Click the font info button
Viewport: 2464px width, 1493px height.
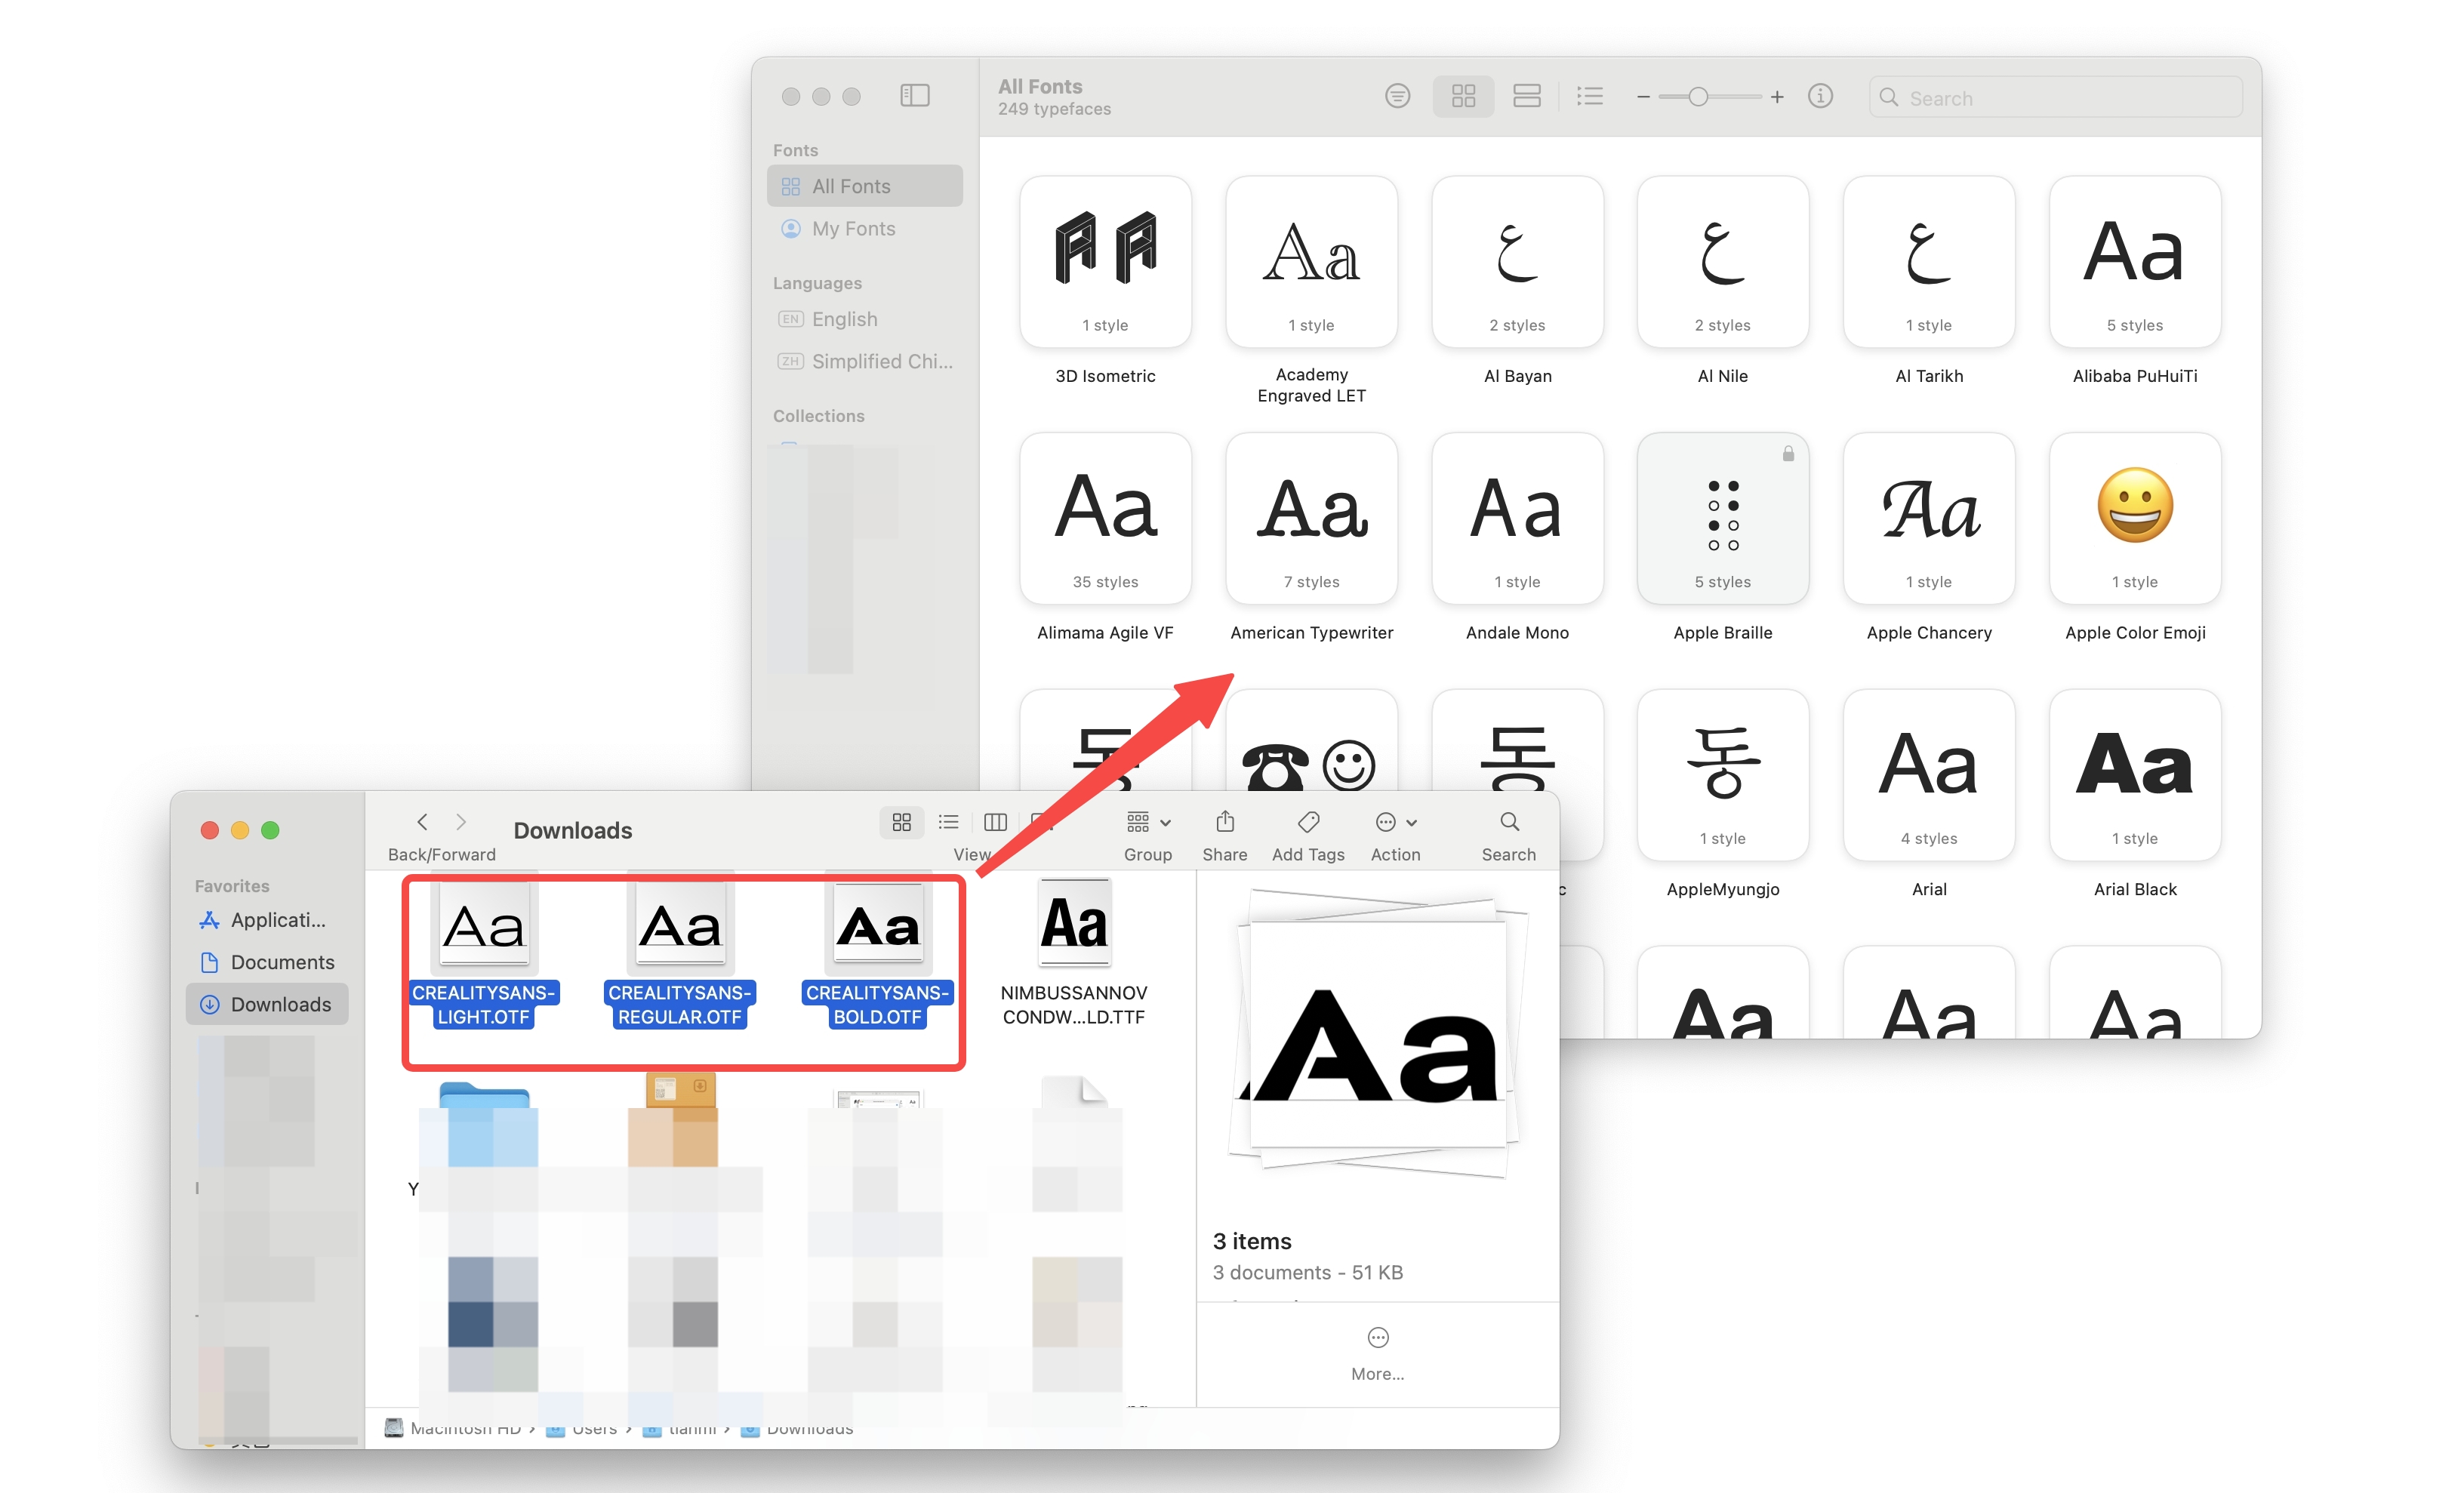1820,96
